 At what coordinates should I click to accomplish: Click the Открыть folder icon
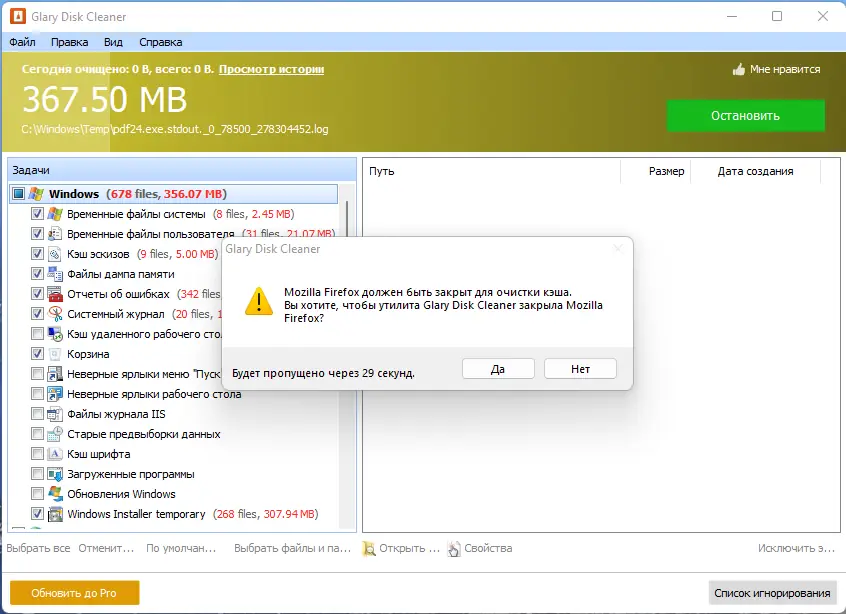(x=369, y=548)
